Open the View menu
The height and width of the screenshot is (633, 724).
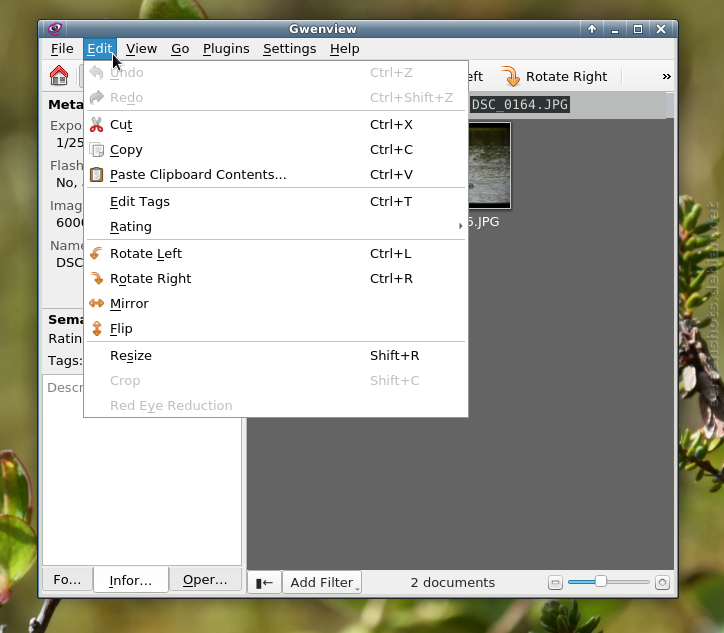coord(141,48)
